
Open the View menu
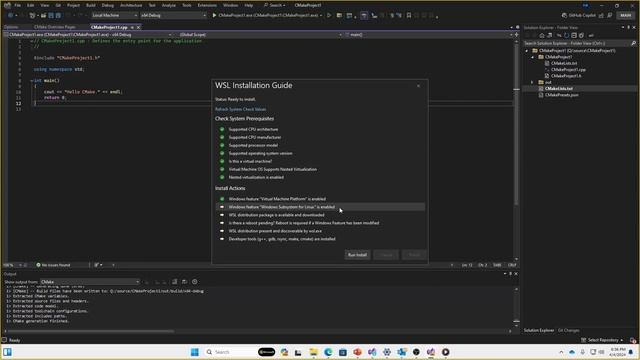point(44,5)
